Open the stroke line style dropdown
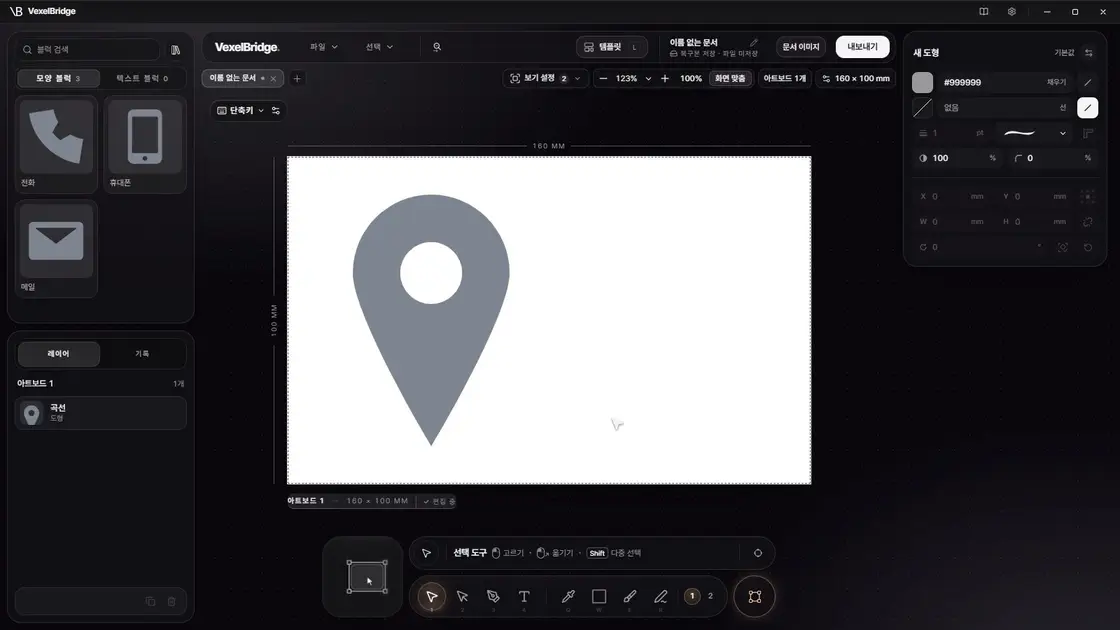 (1035, 134)
